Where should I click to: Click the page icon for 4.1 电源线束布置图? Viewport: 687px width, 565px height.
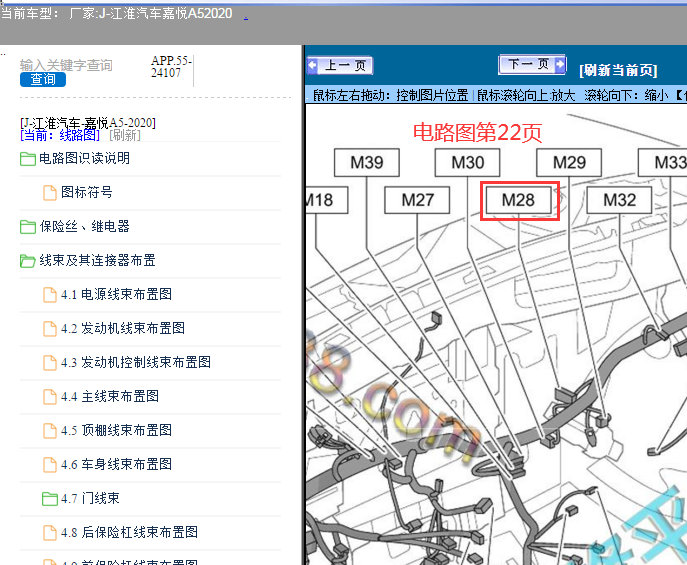click(x=50, y=295)
